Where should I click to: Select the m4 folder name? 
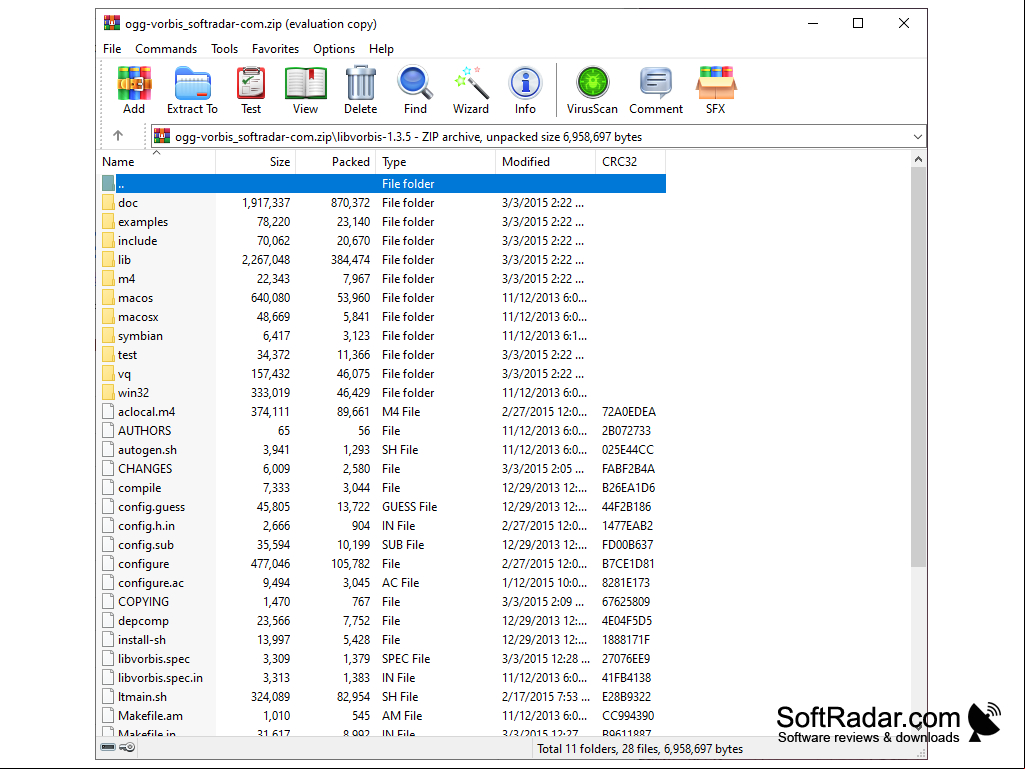tap(126, 279)
